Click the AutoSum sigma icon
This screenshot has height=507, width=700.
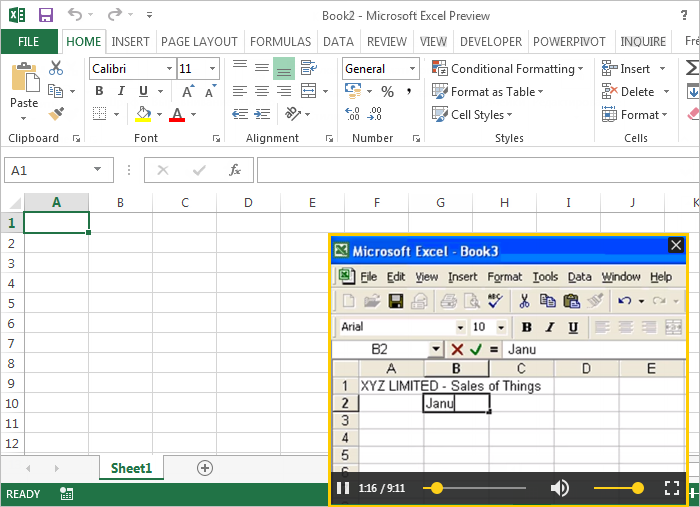pyautogui.click(x=692, y=68)
